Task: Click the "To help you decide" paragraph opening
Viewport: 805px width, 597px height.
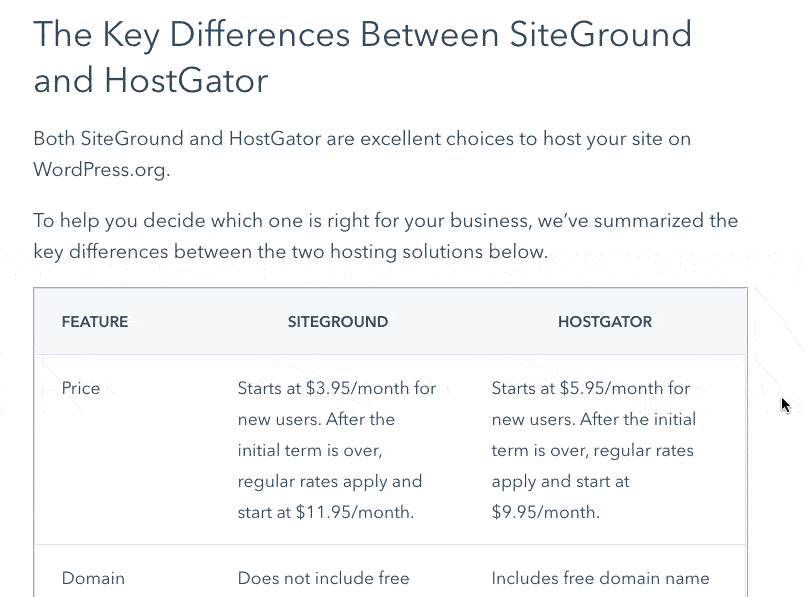Action: click(x=108, y=221)
